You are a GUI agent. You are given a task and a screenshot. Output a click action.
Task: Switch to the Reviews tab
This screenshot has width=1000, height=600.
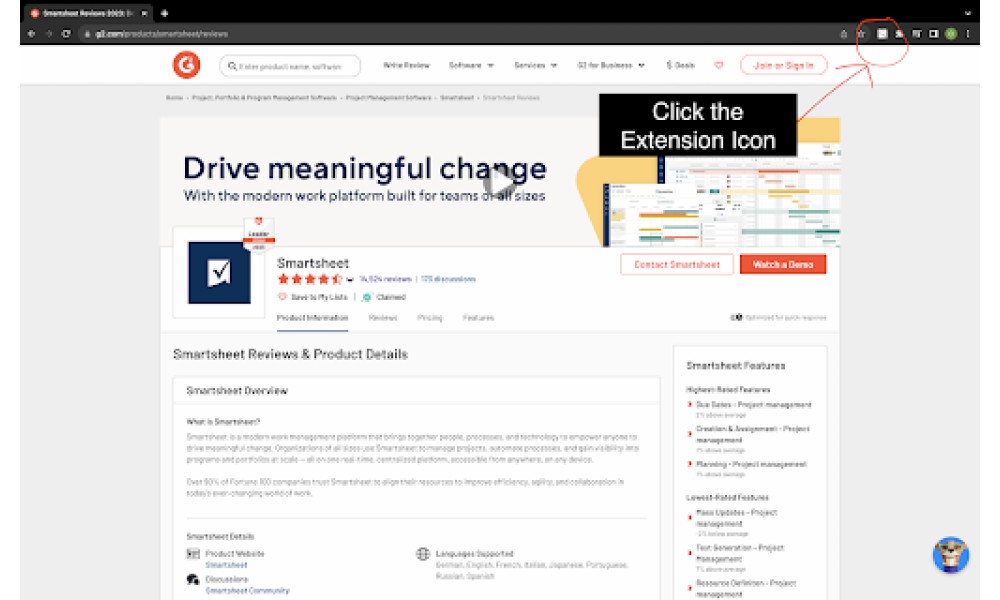click(x=383, y=318)
